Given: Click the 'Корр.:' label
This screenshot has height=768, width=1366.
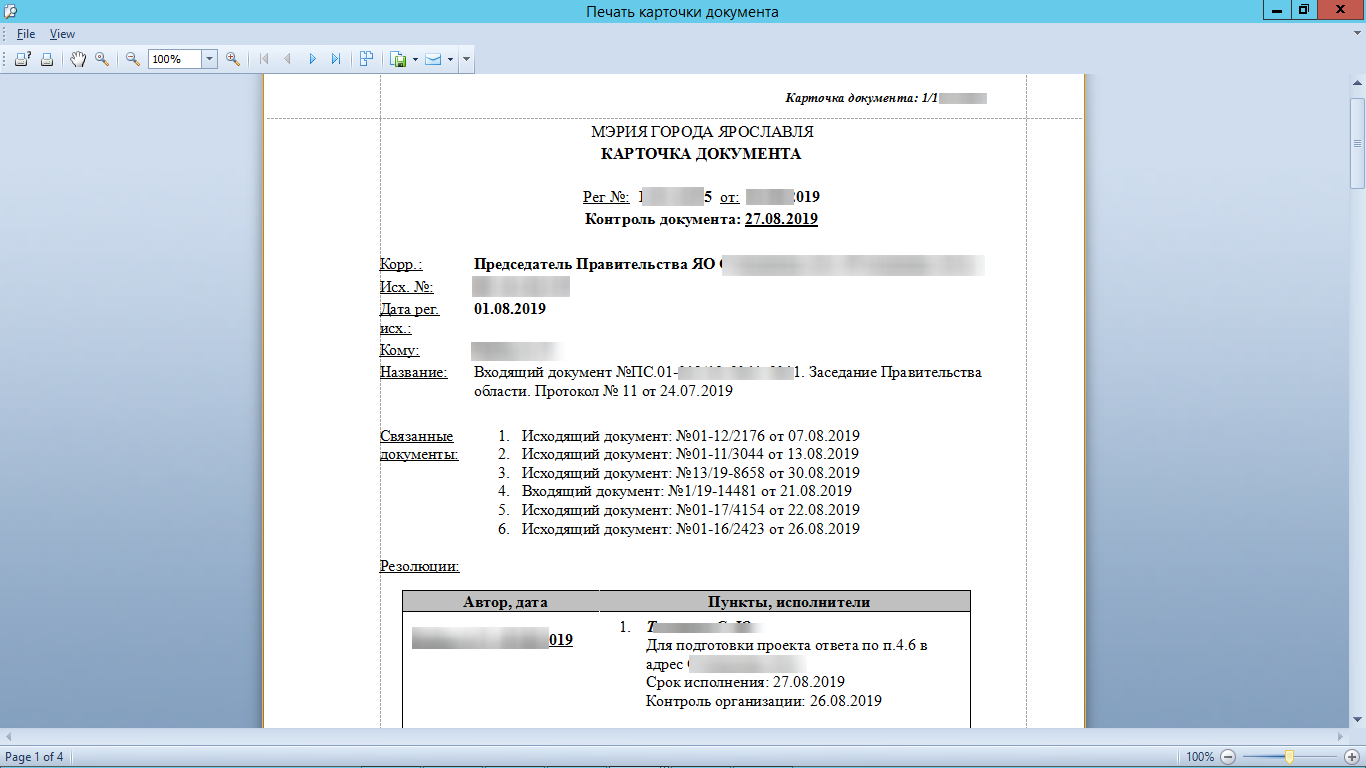Looking at the screenshot, I should 401,265.
